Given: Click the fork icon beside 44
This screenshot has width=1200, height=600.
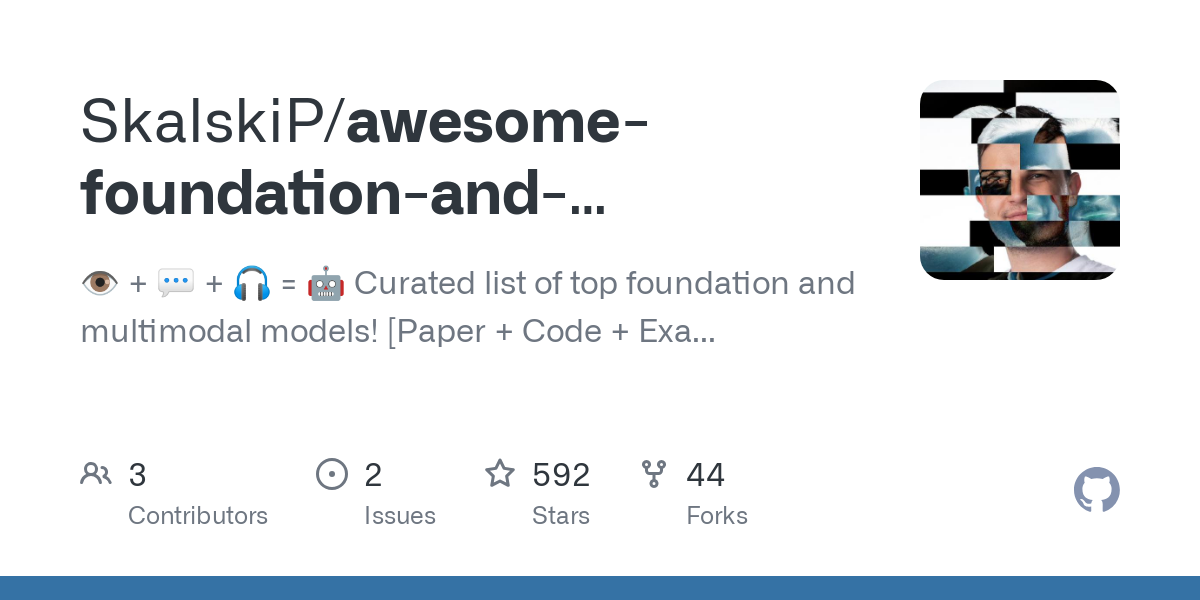Looking at the screenshot, I should point(654,474).
